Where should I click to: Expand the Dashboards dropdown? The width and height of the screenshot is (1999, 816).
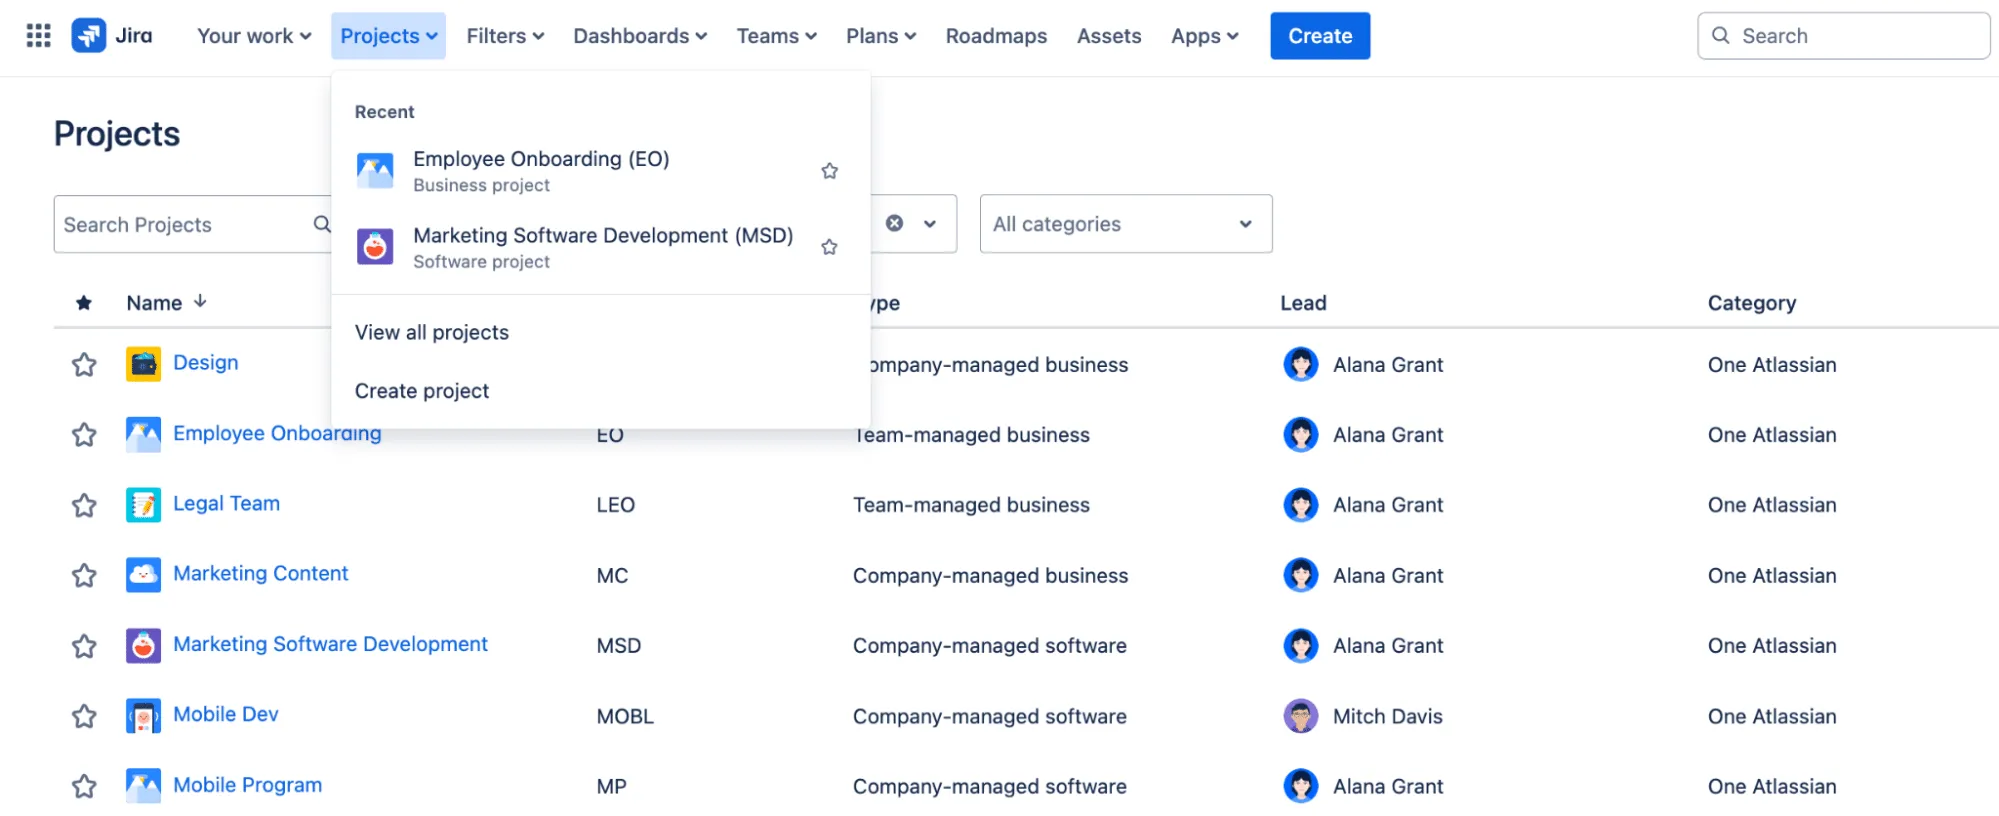[x=640, y=36]
